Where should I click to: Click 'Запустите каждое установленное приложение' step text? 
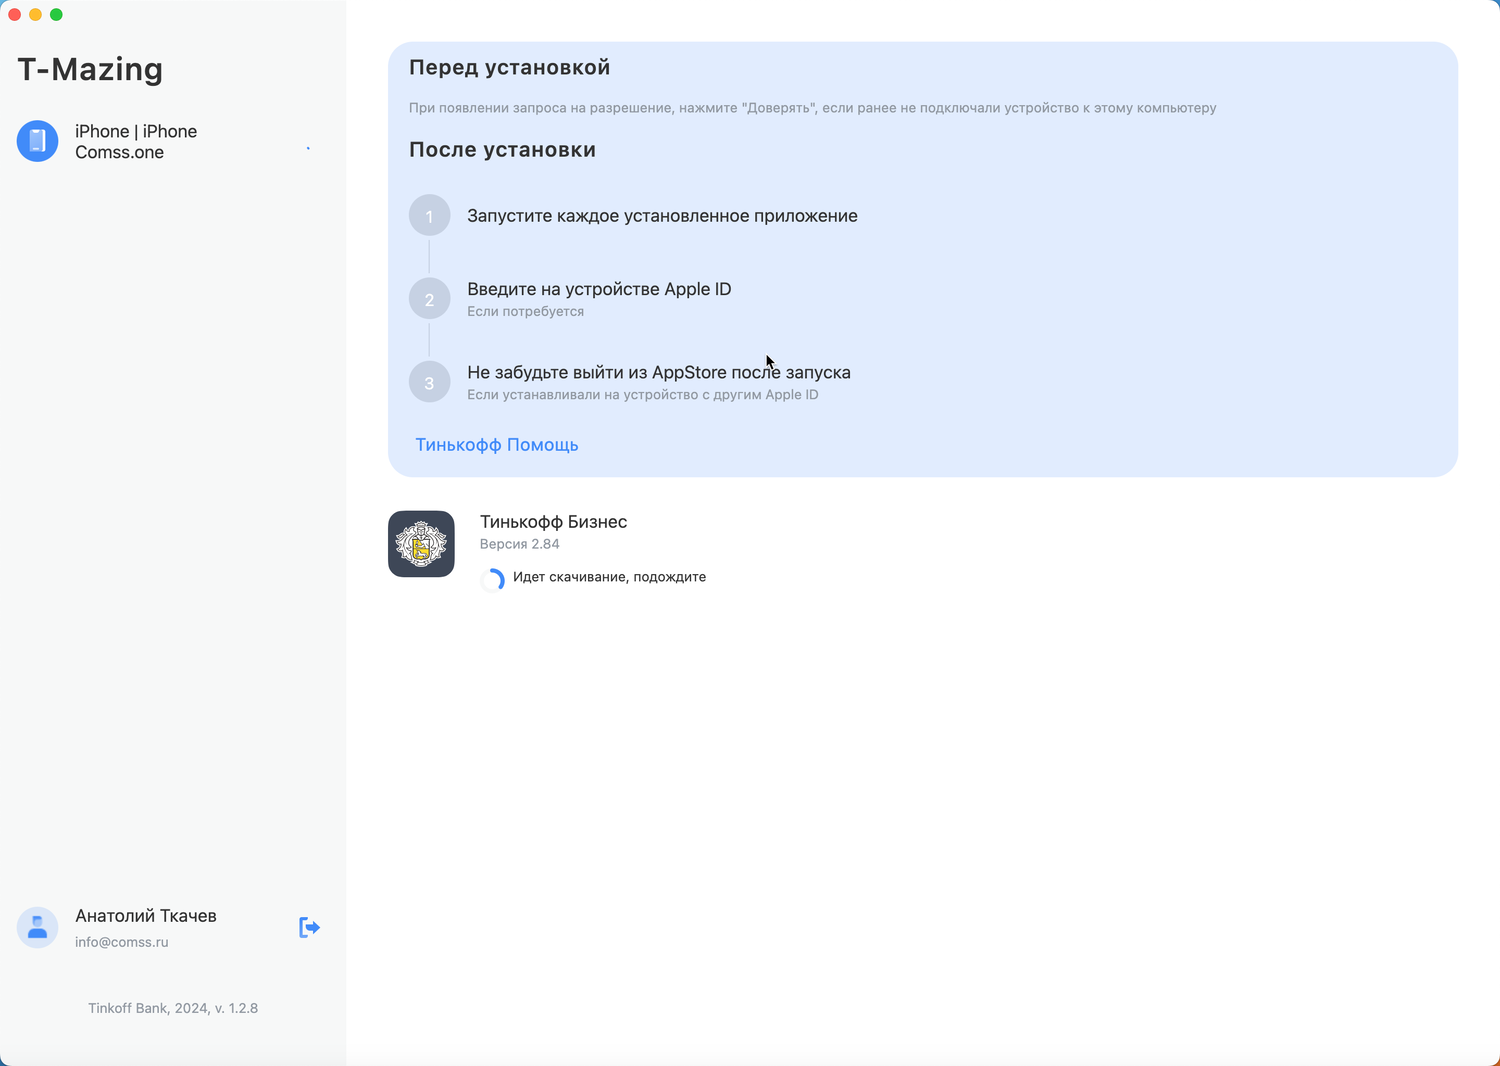662,216
